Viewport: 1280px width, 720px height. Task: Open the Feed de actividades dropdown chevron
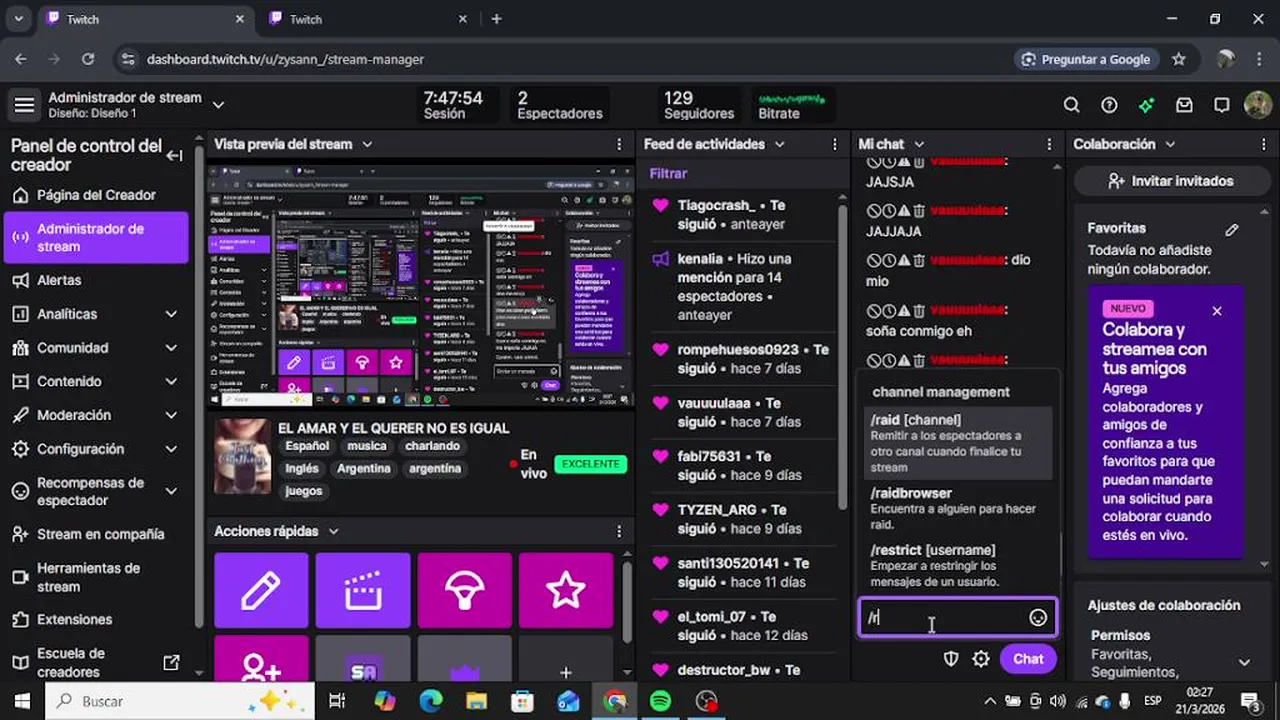pos(779,144)
